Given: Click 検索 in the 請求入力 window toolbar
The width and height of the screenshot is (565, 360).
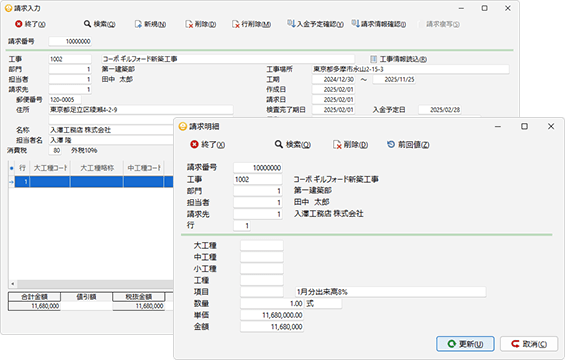Looking at the screenshot, I should click(x=99, y=24).
